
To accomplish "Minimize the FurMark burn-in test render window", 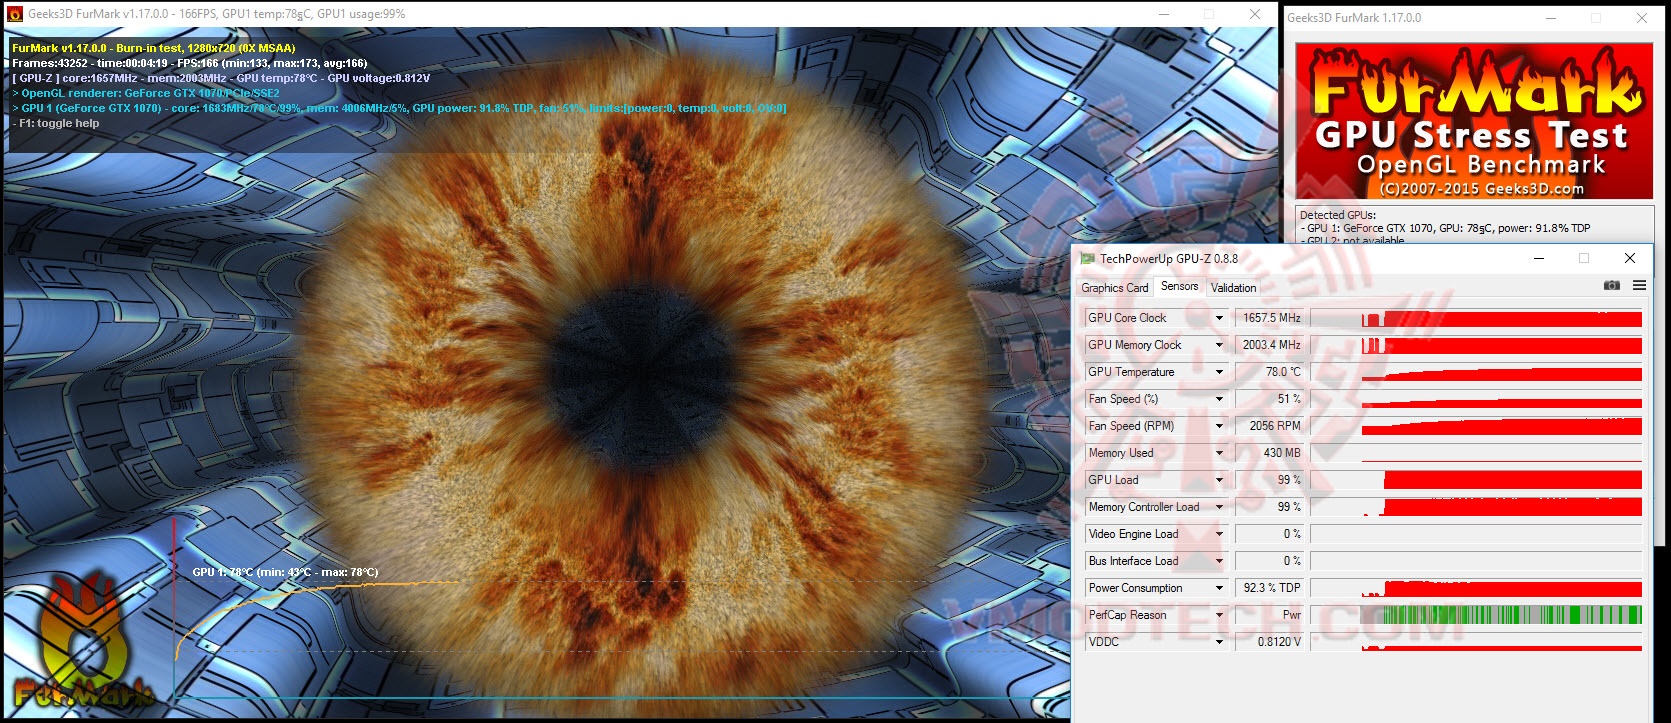I will click(1164, 14).
